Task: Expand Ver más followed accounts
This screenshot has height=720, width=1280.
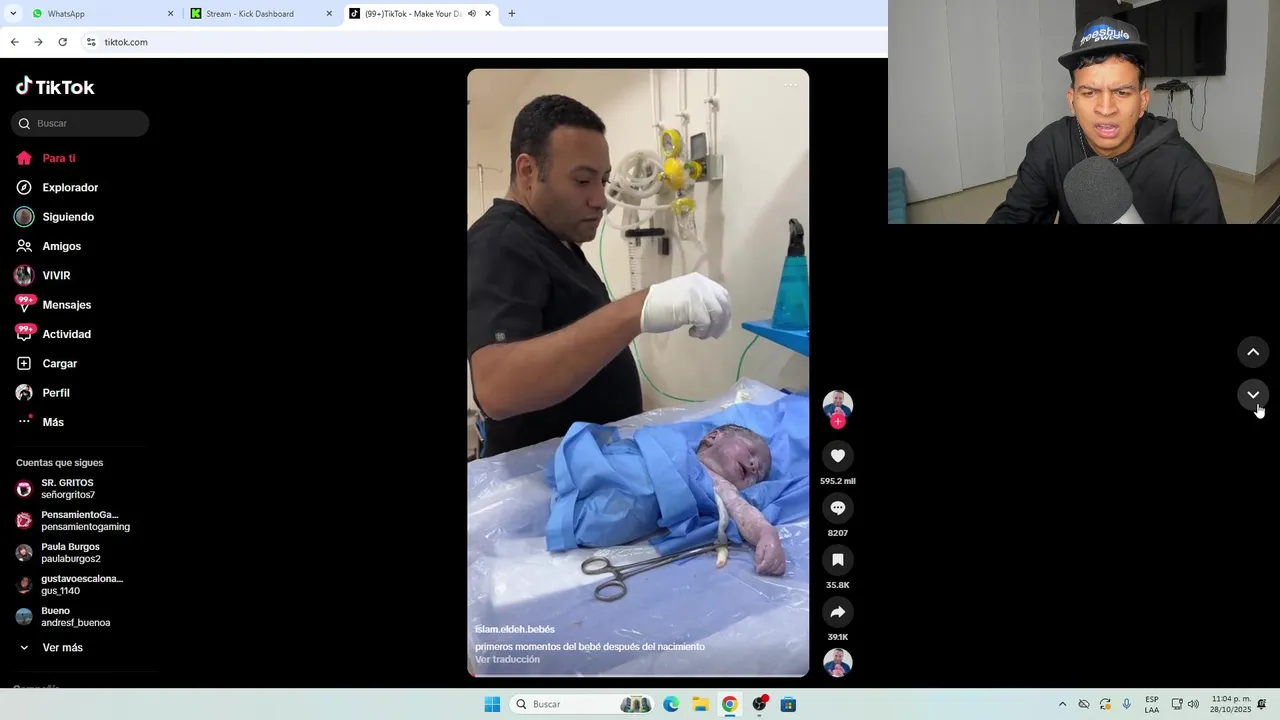Action: coord(62,648)
